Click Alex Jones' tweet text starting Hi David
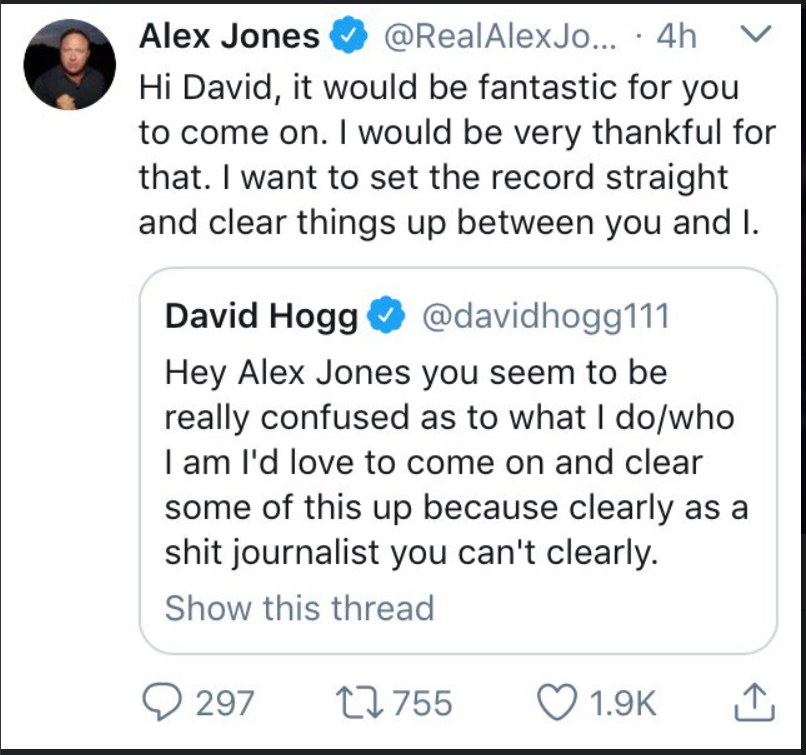 pyautogui.click(x=457, y=155)
